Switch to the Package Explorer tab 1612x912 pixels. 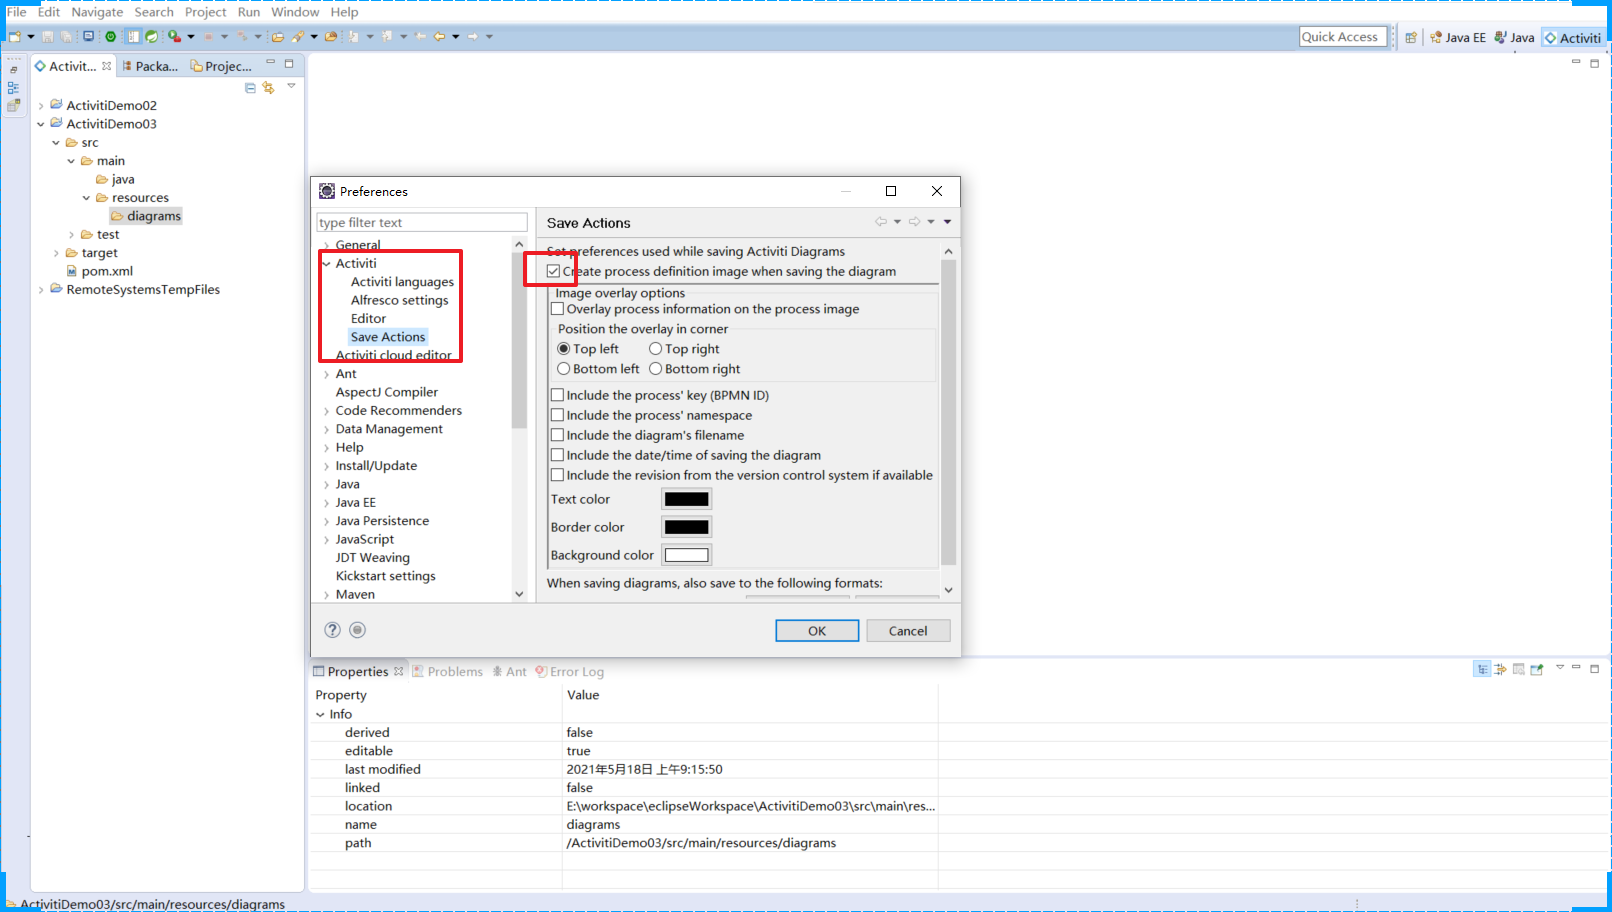150,66
